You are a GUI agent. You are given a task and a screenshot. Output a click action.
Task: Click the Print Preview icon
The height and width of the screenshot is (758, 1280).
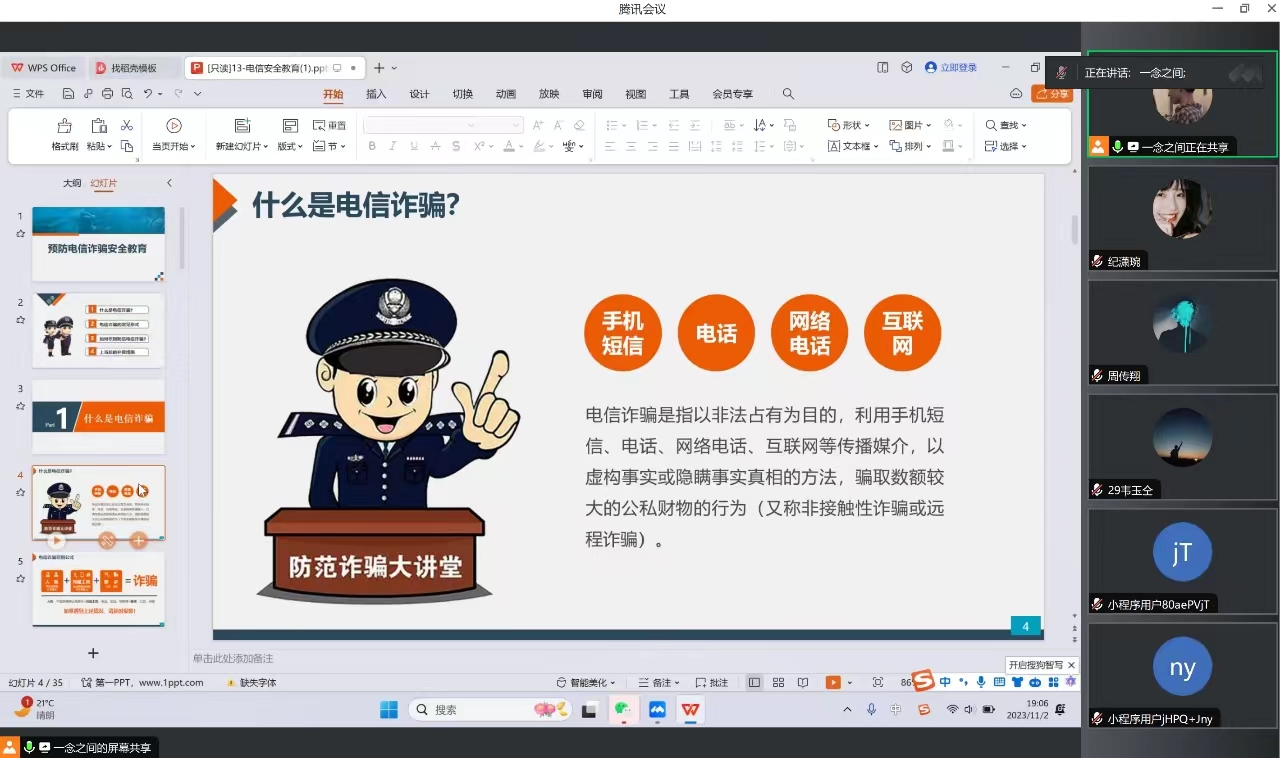coord(126,94)
